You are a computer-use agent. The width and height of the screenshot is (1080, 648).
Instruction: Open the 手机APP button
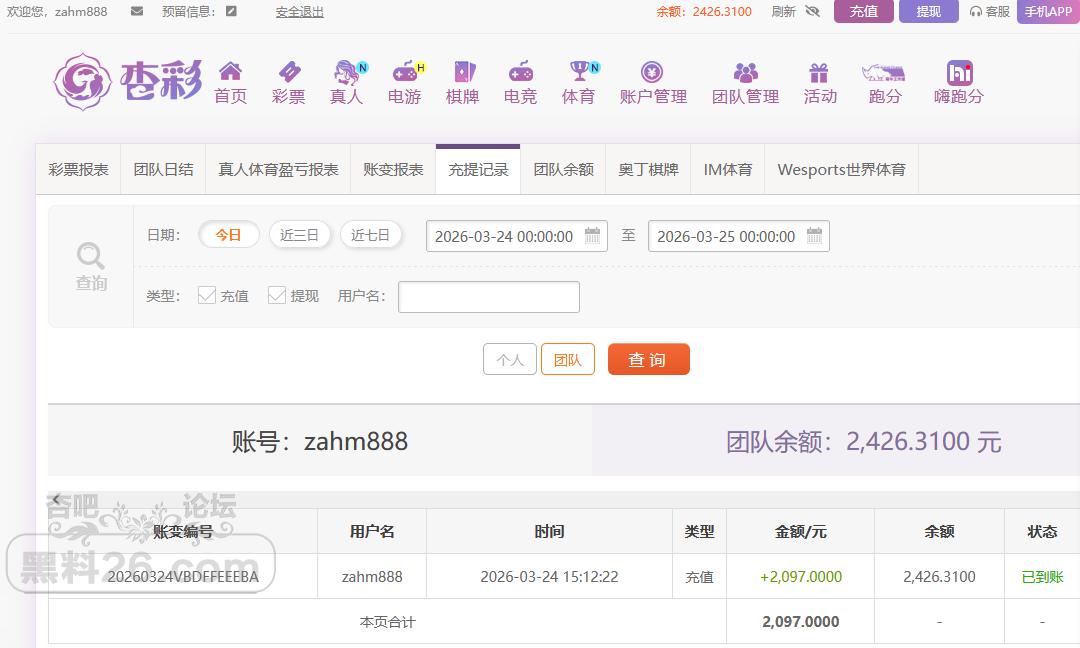(1048, 11)
